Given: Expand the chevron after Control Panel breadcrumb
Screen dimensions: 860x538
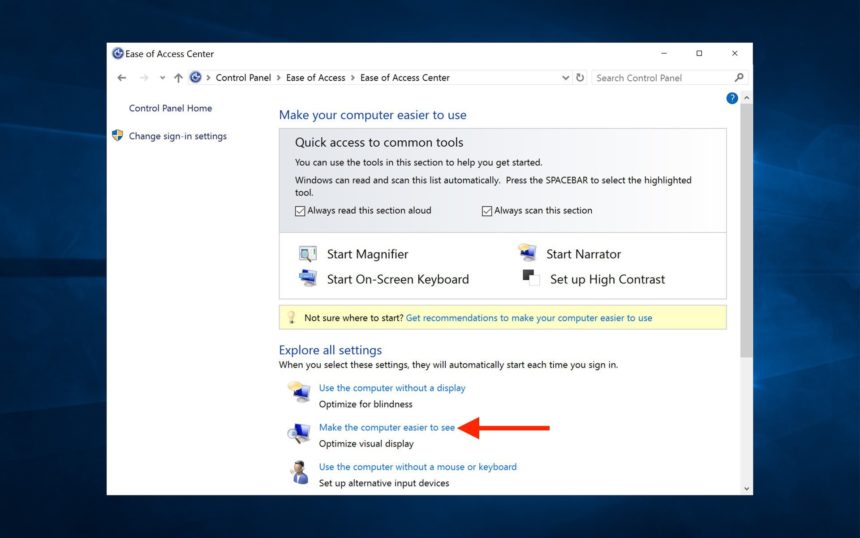Looking at the screenshot, I should tap(279, 78).
